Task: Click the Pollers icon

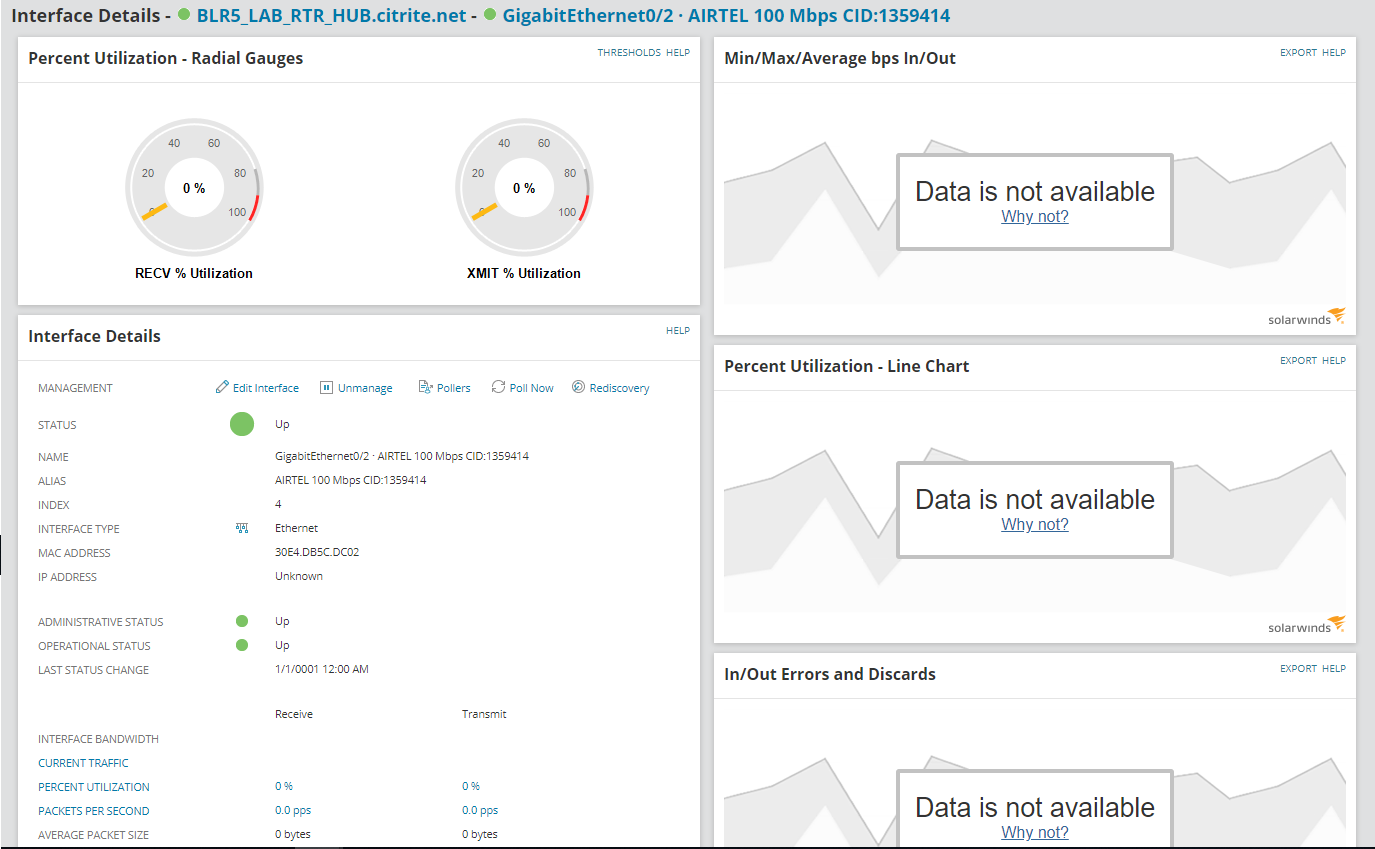Action: pyautogui.click(x=425, y=387)
